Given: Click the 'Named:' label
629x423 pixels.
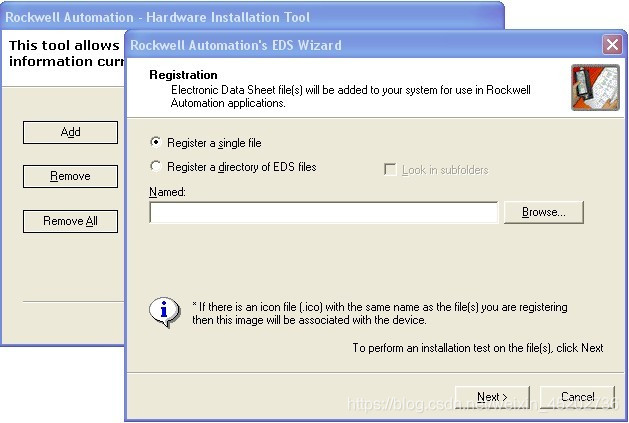Looking at the screenshot, I should (167, 192).
